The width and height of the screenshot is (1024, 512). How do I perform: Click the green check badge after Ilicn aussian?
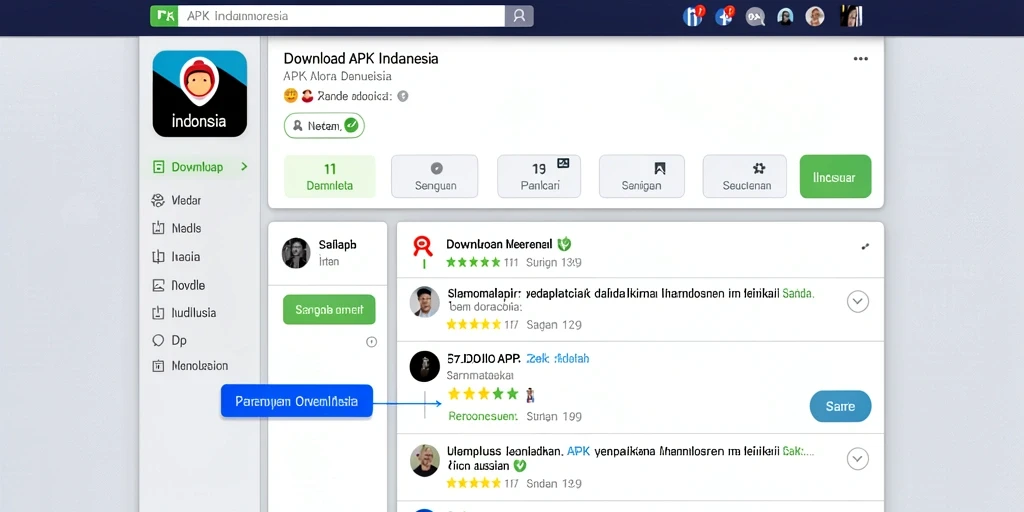pos(520,466)
